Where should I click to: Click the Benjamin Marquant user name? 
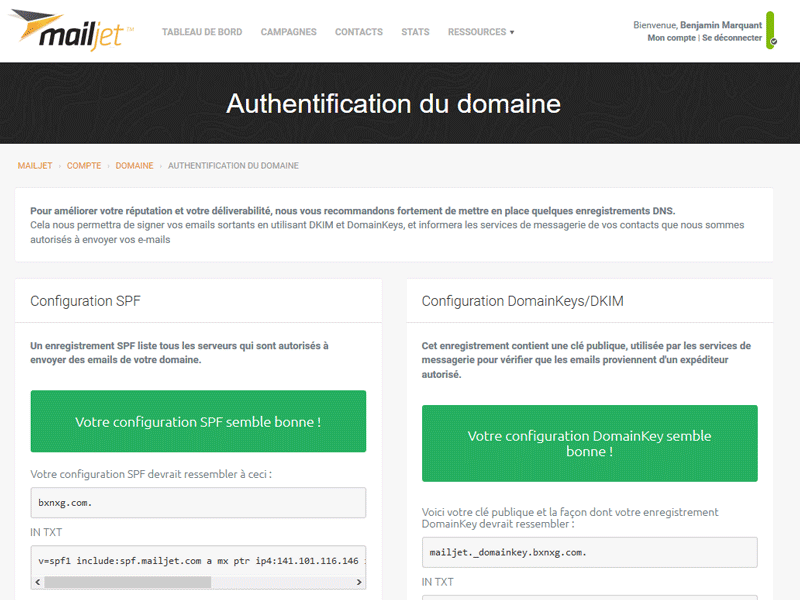[721, 25]
